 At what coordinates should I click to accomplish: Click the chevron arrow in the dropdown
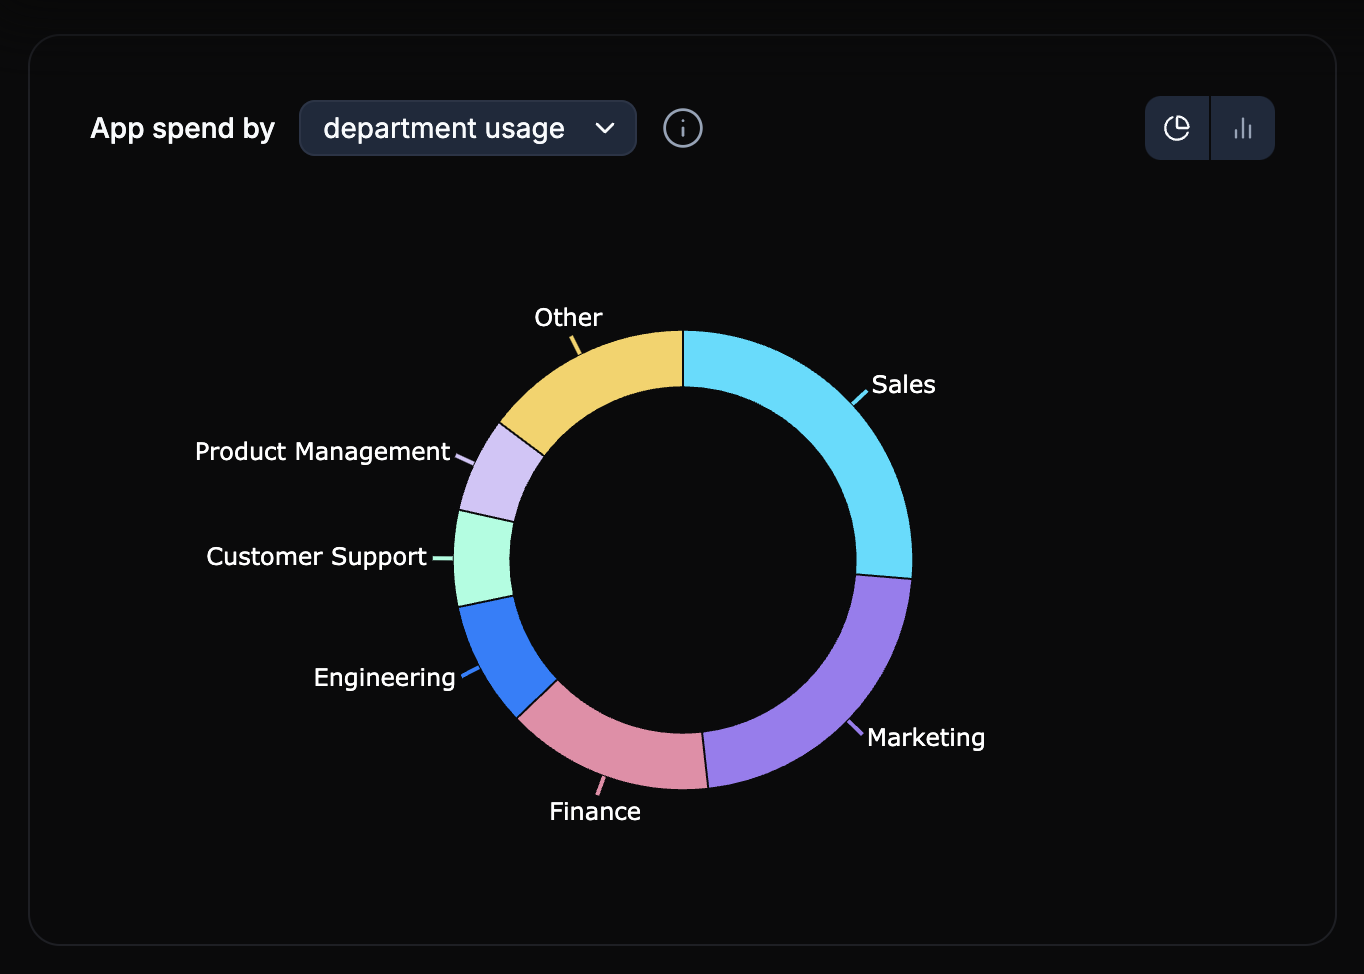click(605, 128)
